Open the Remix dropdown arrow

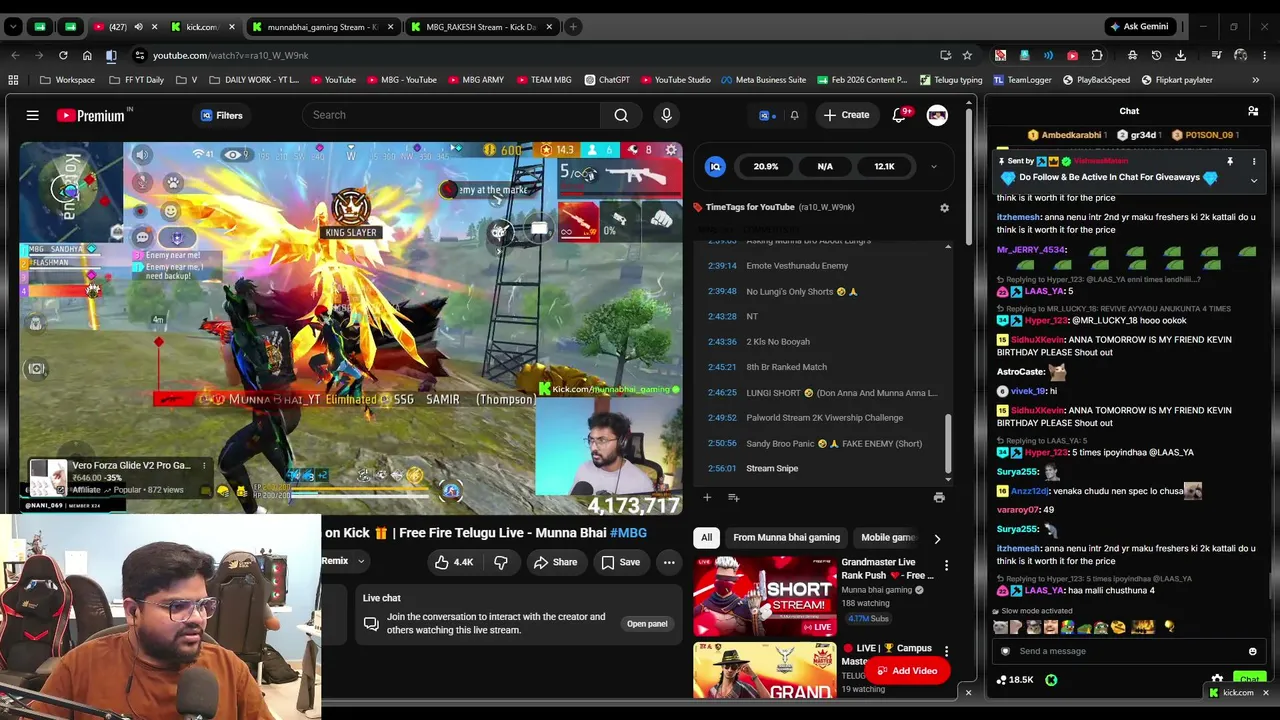point(361,562)
